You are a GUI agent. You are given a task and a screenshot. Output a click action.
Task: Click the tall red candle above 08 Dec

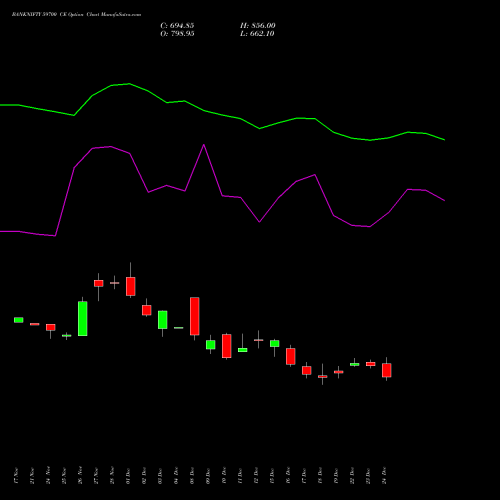(x=195, y=316)
